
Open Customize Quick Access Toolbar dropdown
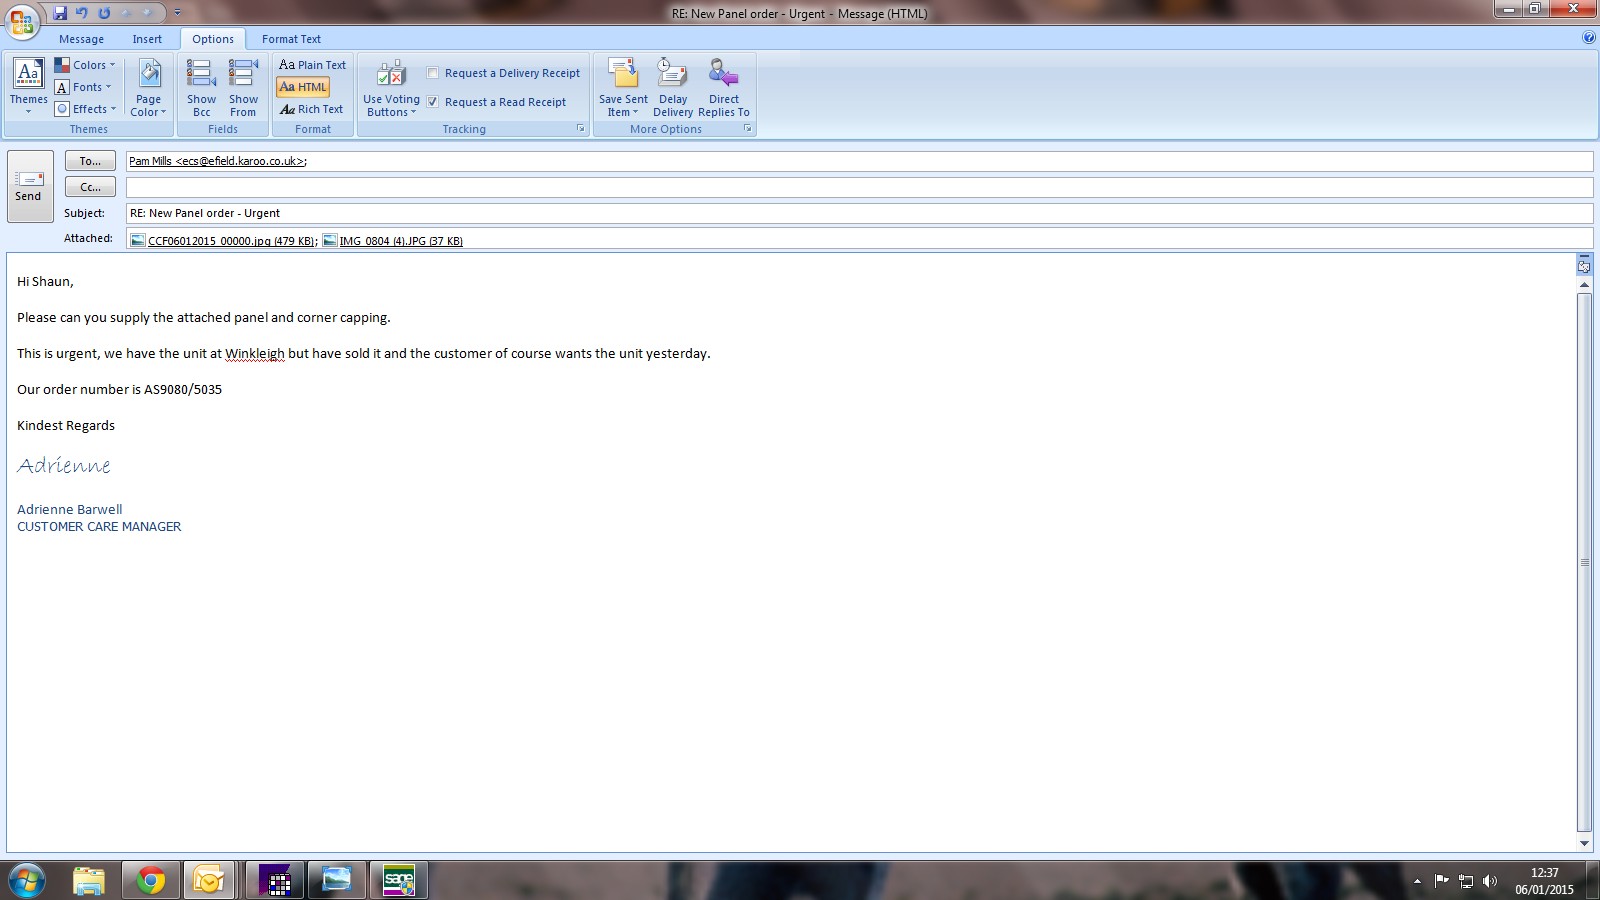pyautogui.click(x=177, y=13)
